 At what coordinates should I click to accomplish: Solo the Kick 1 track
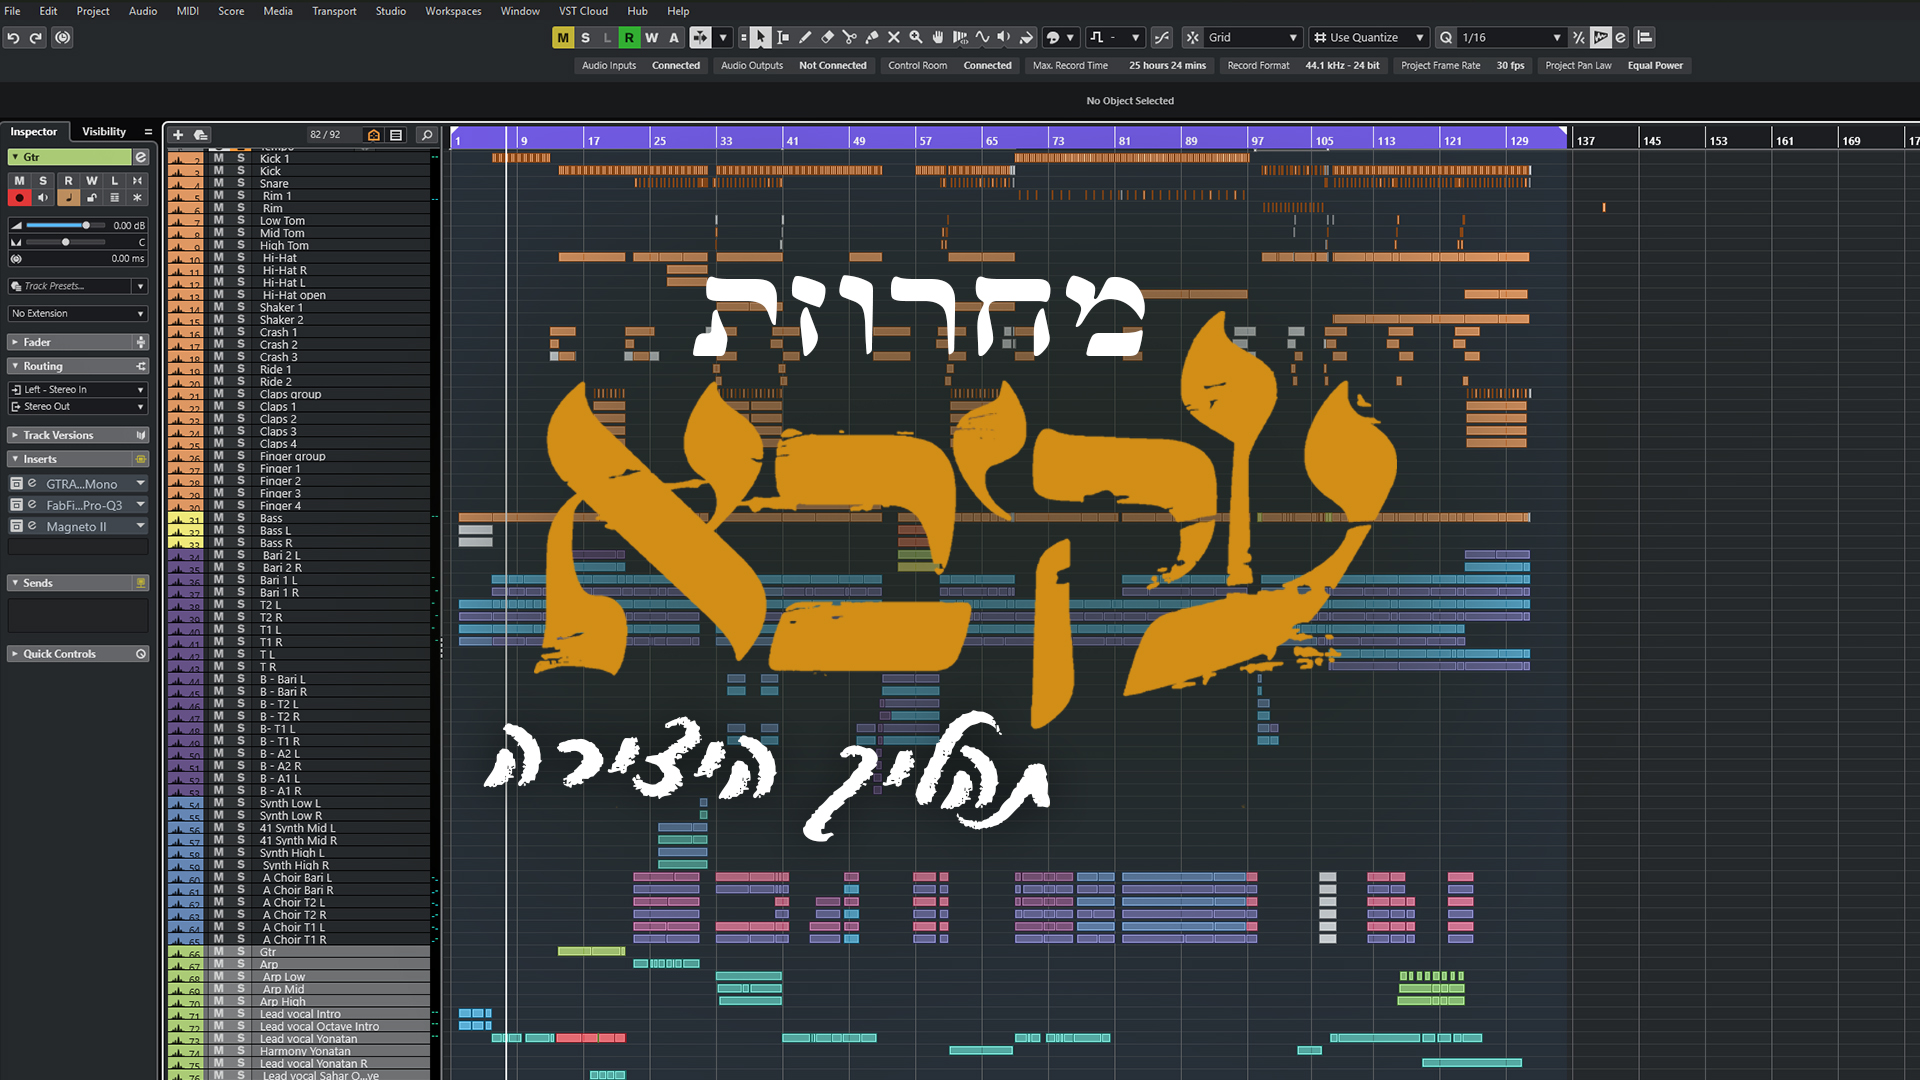coord(240,158)
